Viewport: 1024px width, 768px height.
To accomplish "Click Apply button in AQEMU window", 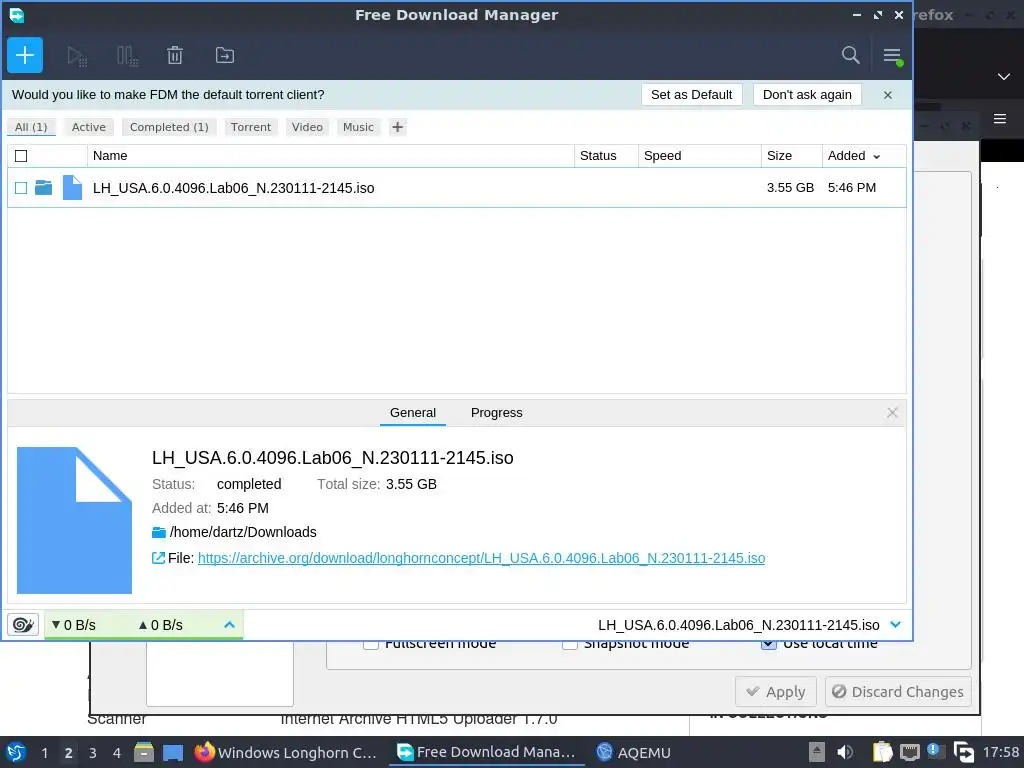I will pos(776,692).
